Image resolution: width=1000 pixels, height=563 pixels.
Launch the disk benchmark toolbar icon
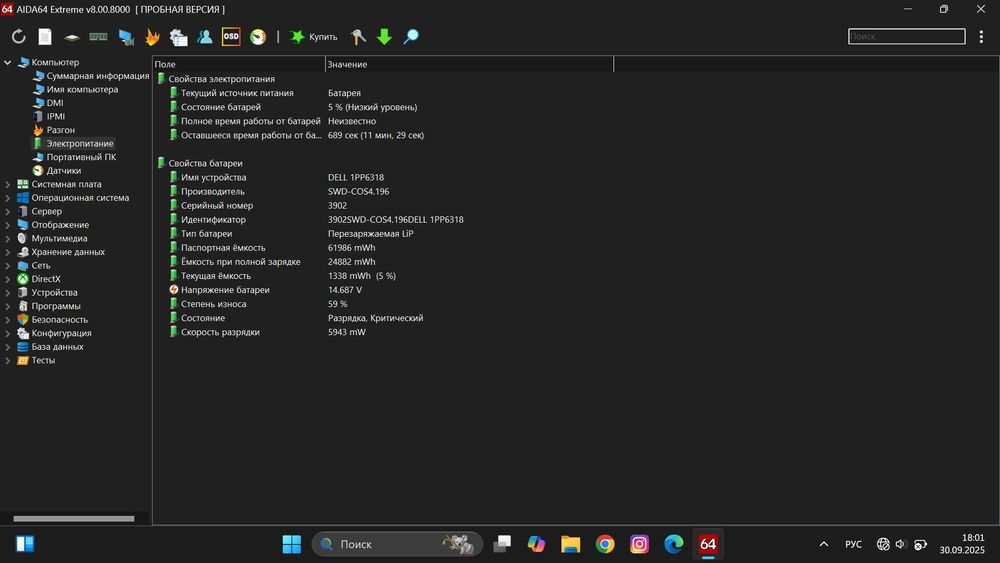click(71, 37)
